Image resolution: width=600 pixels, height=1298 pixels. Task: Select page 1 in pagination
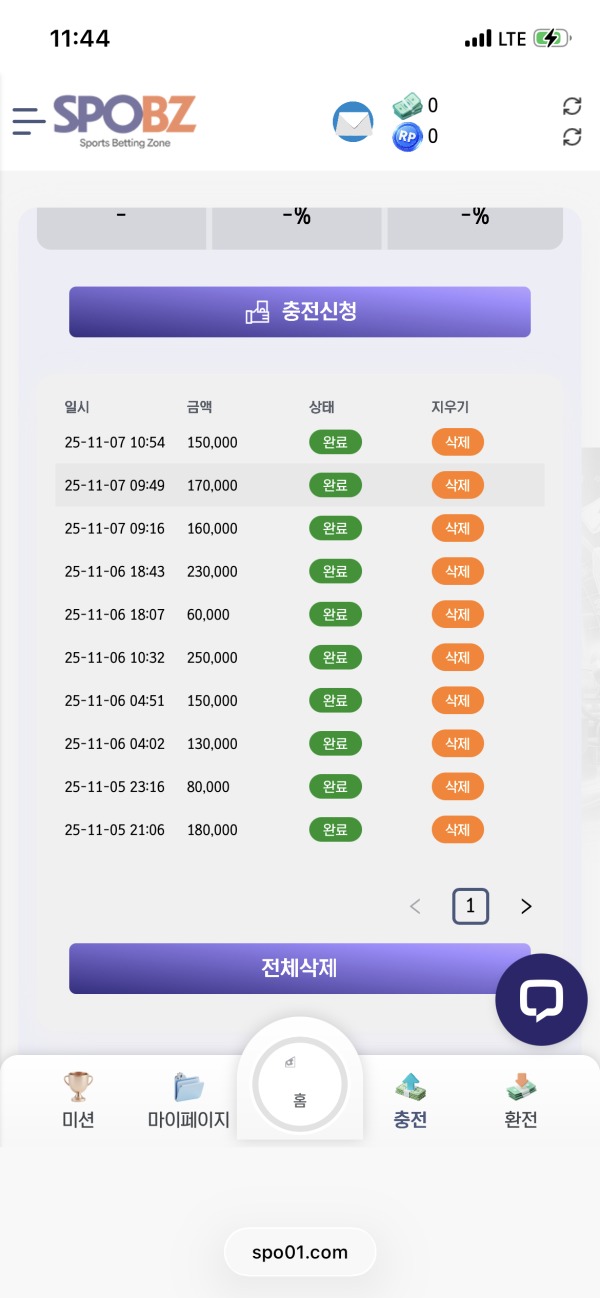(x=470, y=906)
